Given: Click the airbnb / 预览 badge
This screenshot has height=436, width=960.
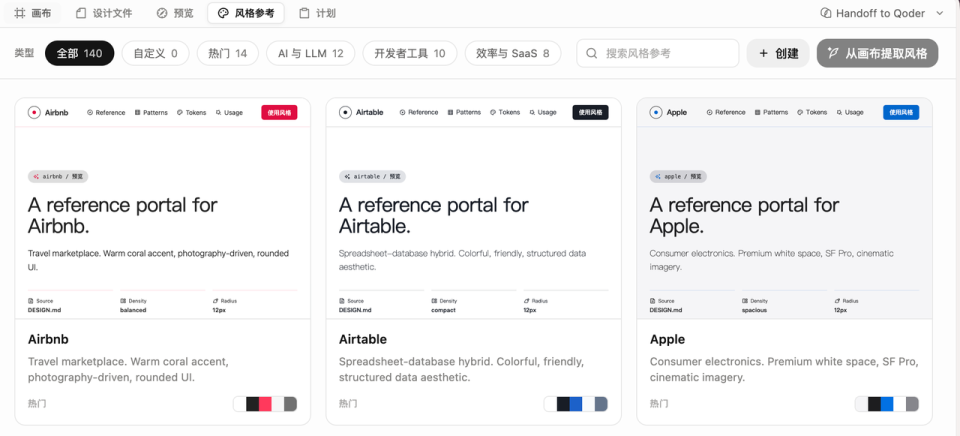Looking at the screenshot, I should pos(58,176).
